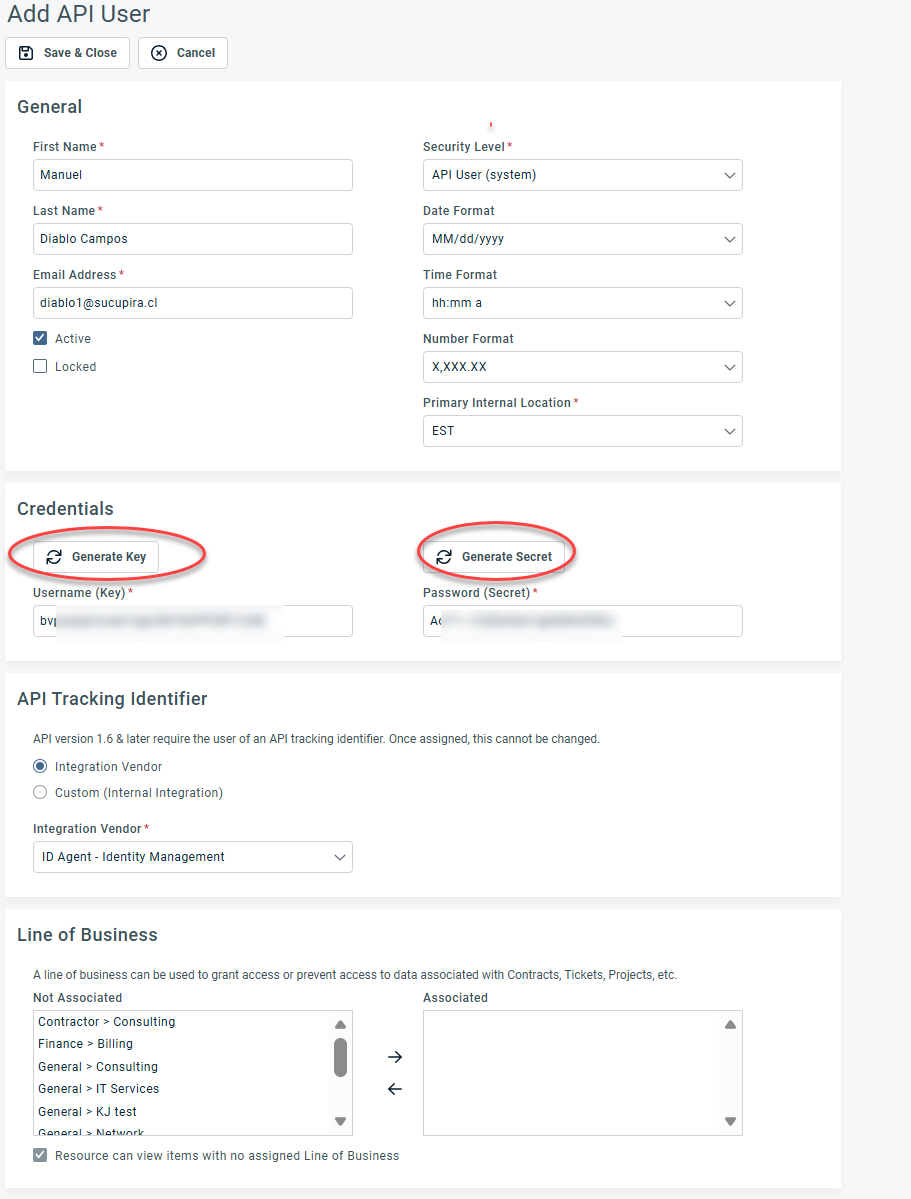Open the Security Level dropdown
Screen dimensions: 911x1199
click(x=582, y=175)
